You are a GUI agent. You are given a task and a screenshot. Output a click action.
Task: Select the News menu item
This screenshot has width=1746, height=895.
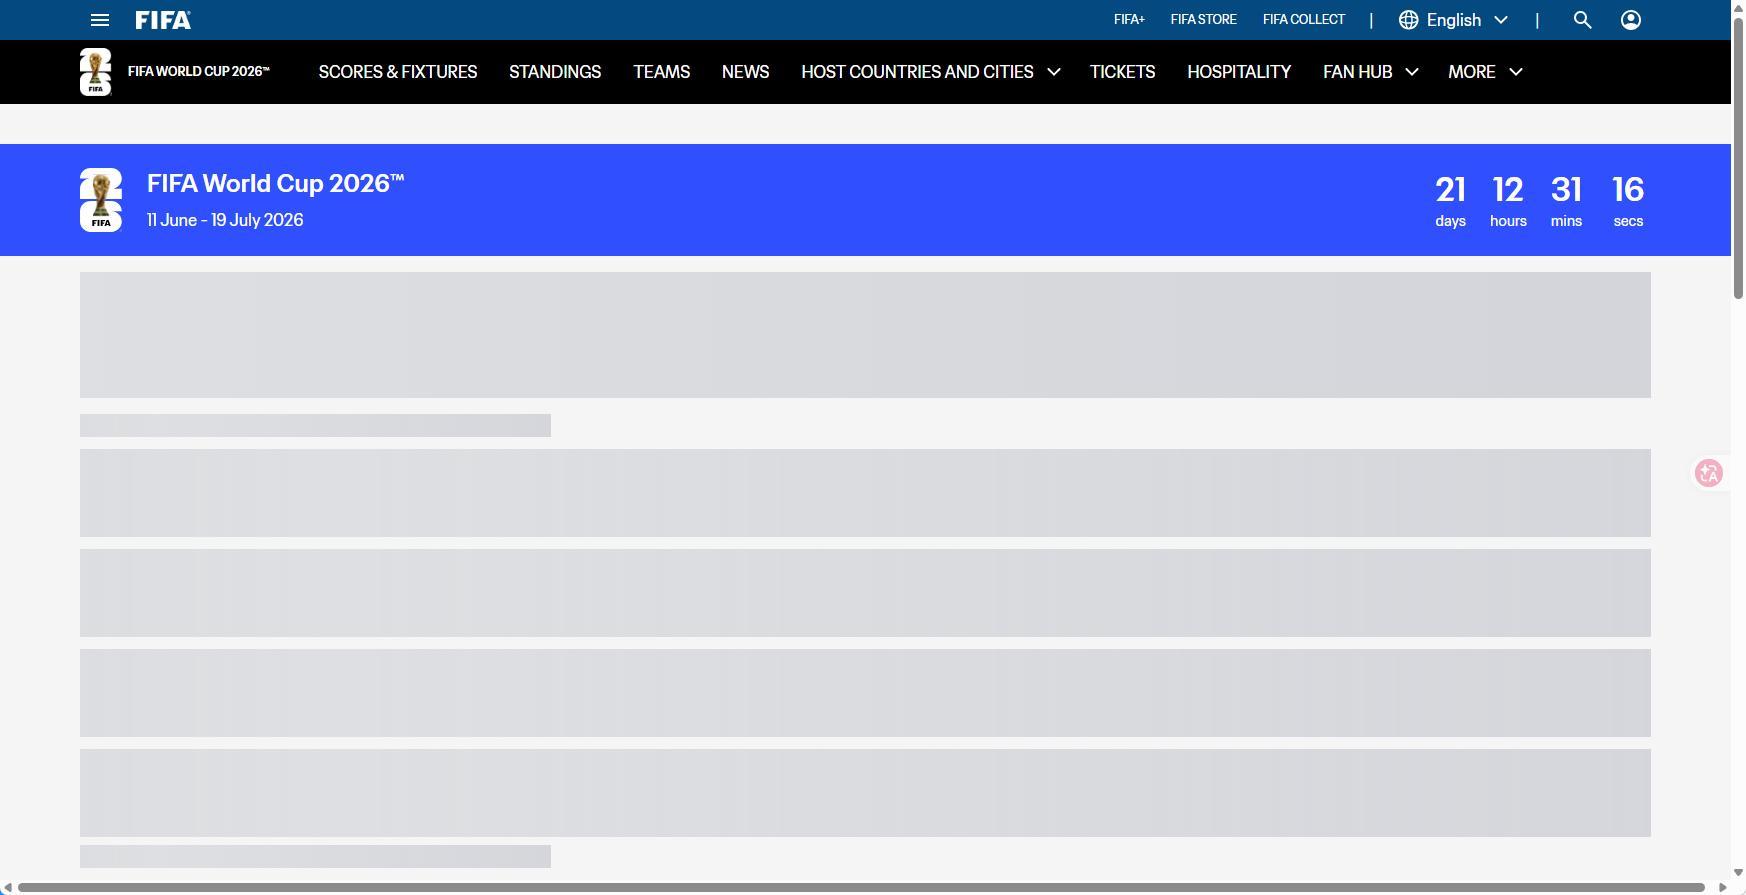pos(746,72)
